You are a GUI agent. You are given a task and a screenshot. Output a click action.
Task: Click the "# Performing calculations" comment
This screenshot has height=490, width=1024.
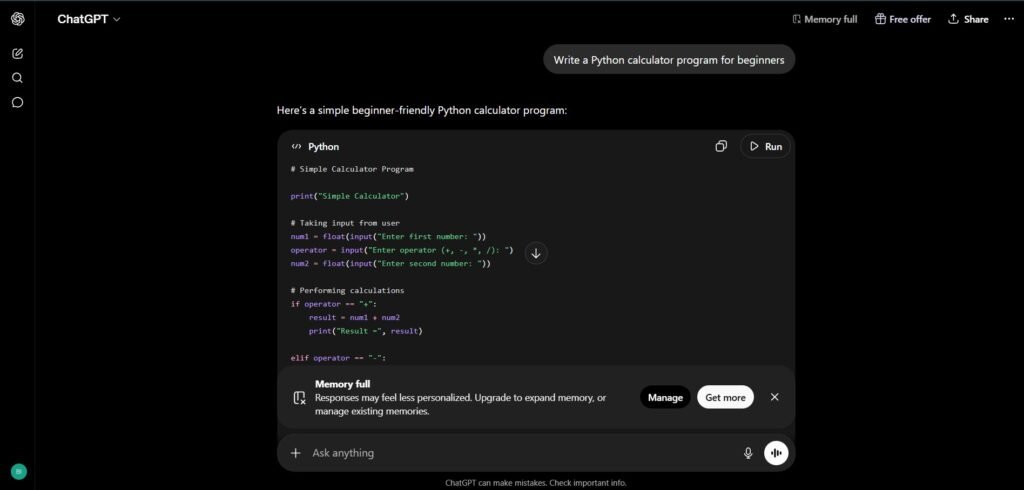(347, 290)
